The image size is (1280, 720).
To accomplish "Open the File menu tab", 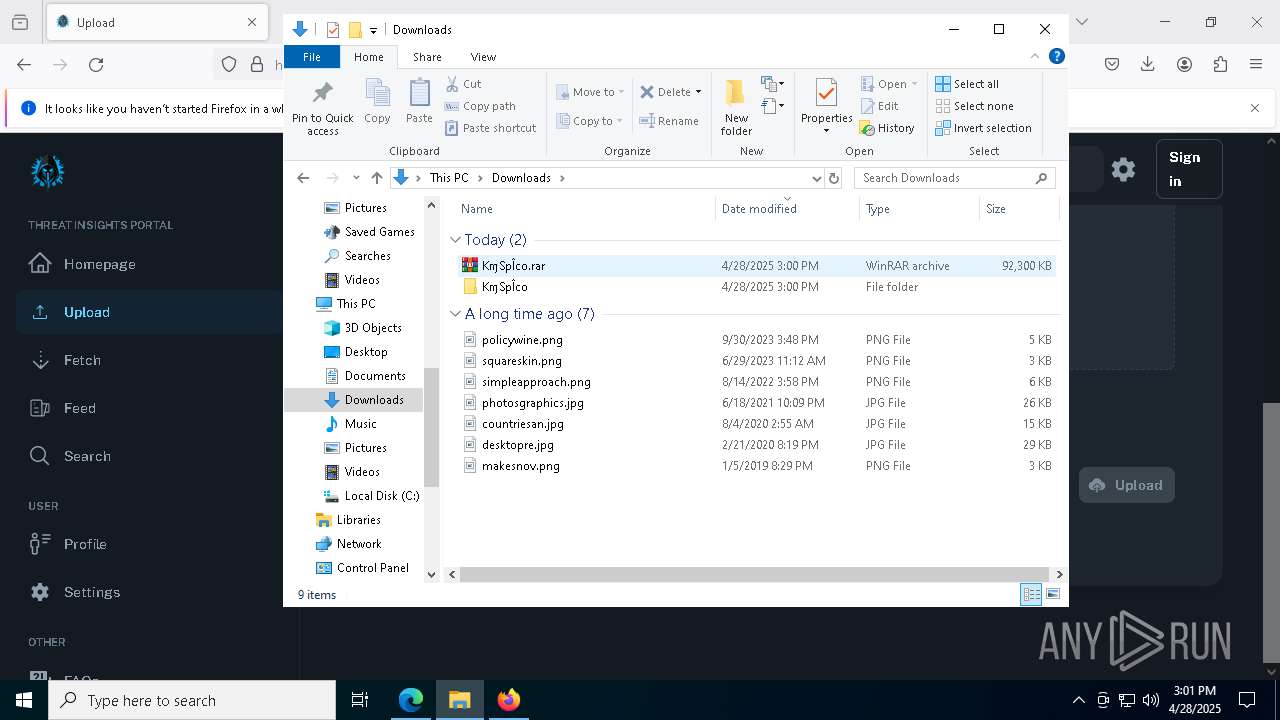I will (x=312, y=57).
